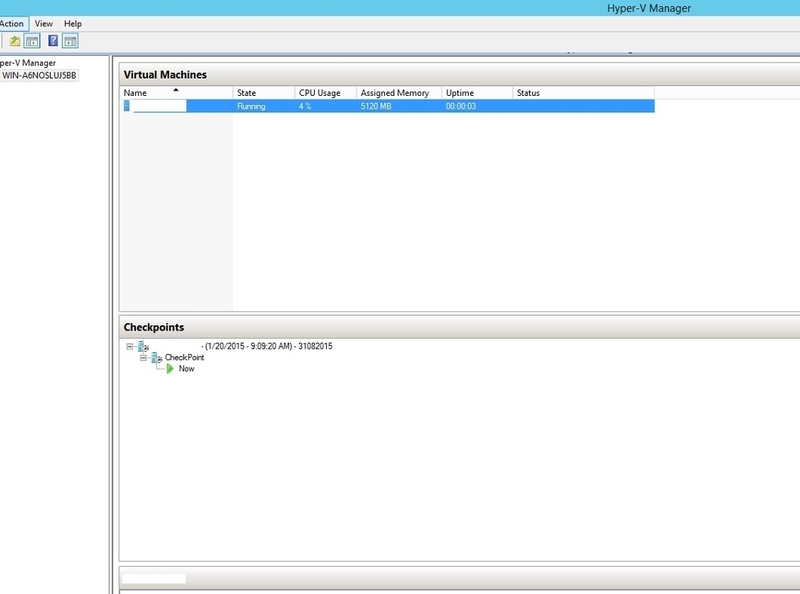Viewport: 800px width, 594px height.
Task: Click the back folder icon on toolbar
Action: coord(15,42)
